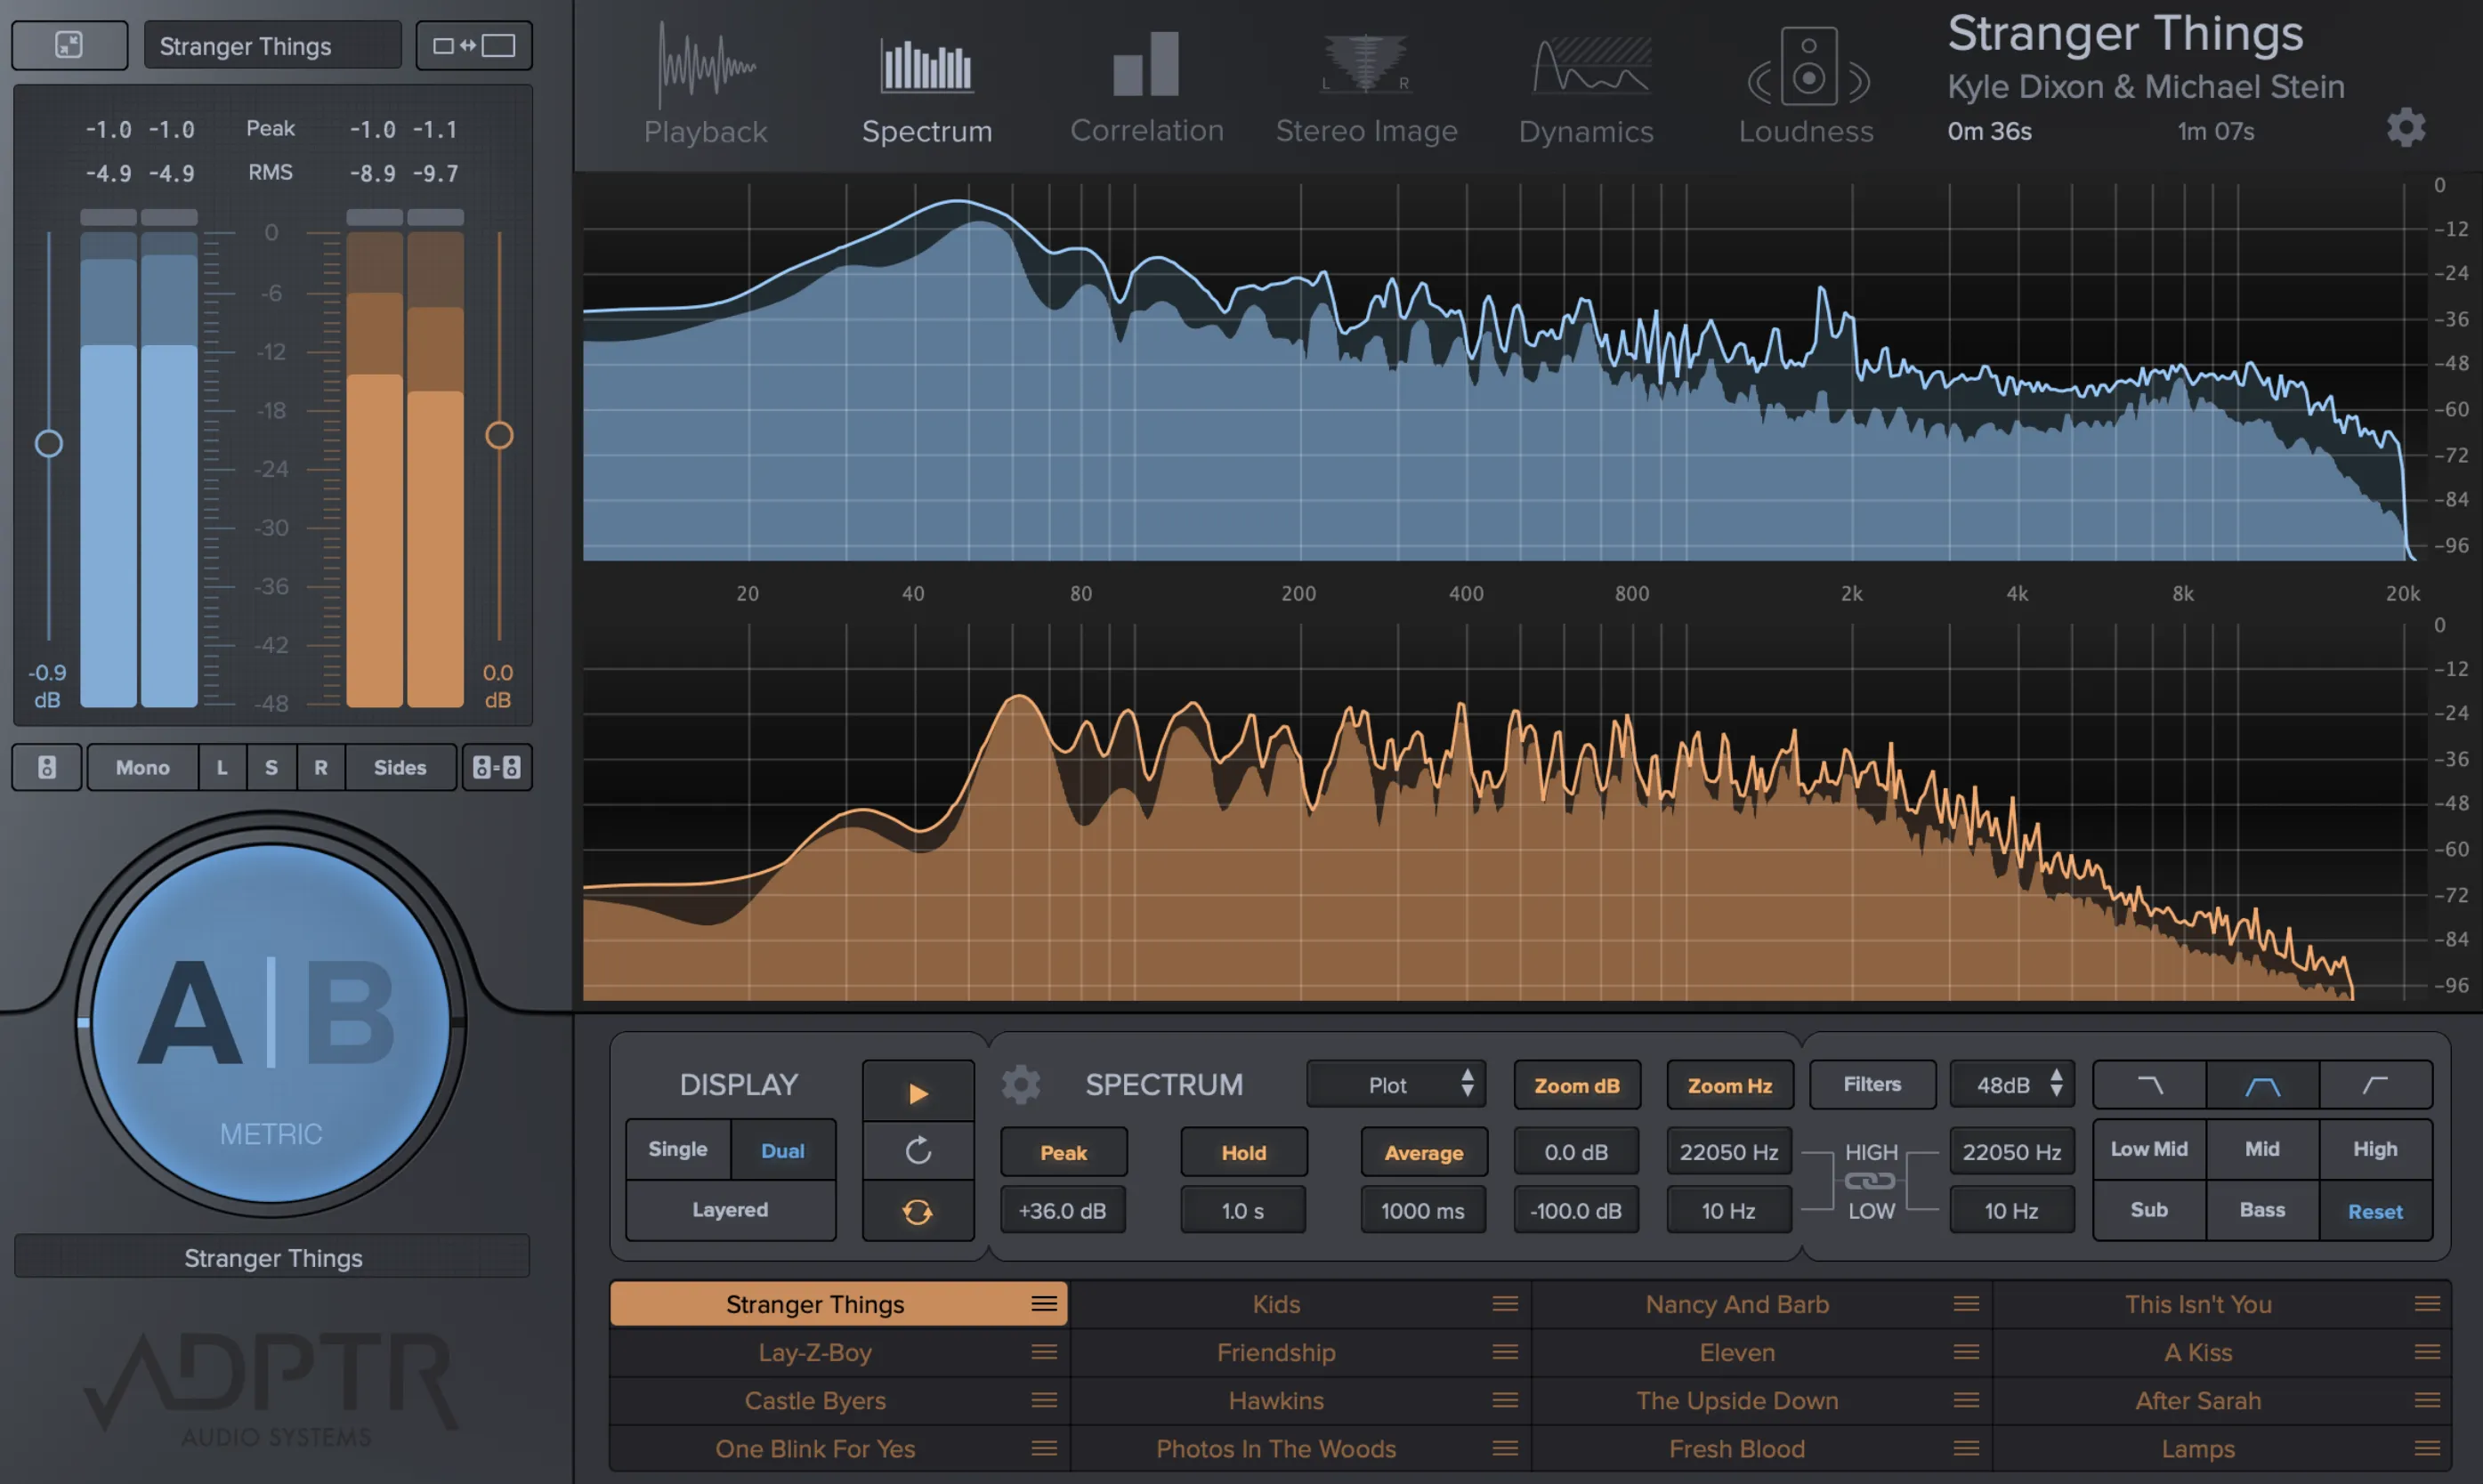Click the restart circular arrow icon
This screenshot has width=2483, height=1484.
[x=918, y=1151]
